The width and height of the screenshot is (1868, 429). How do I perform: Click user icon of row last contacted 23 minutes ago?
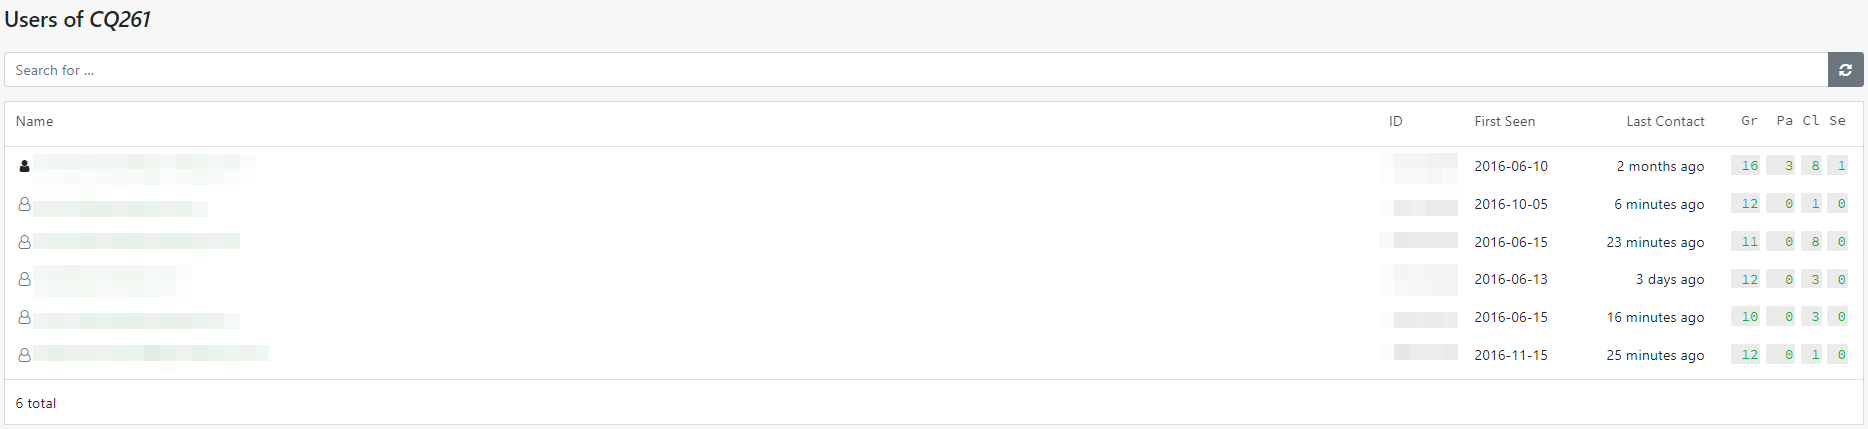(24, 242)
